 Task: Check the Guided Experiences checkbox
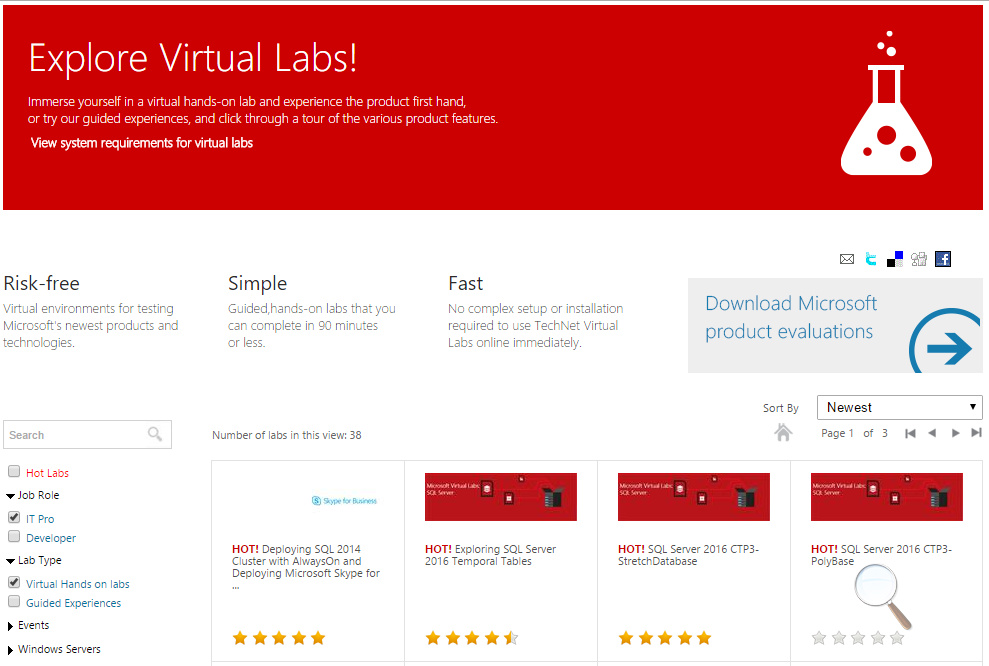pos(14,601)
